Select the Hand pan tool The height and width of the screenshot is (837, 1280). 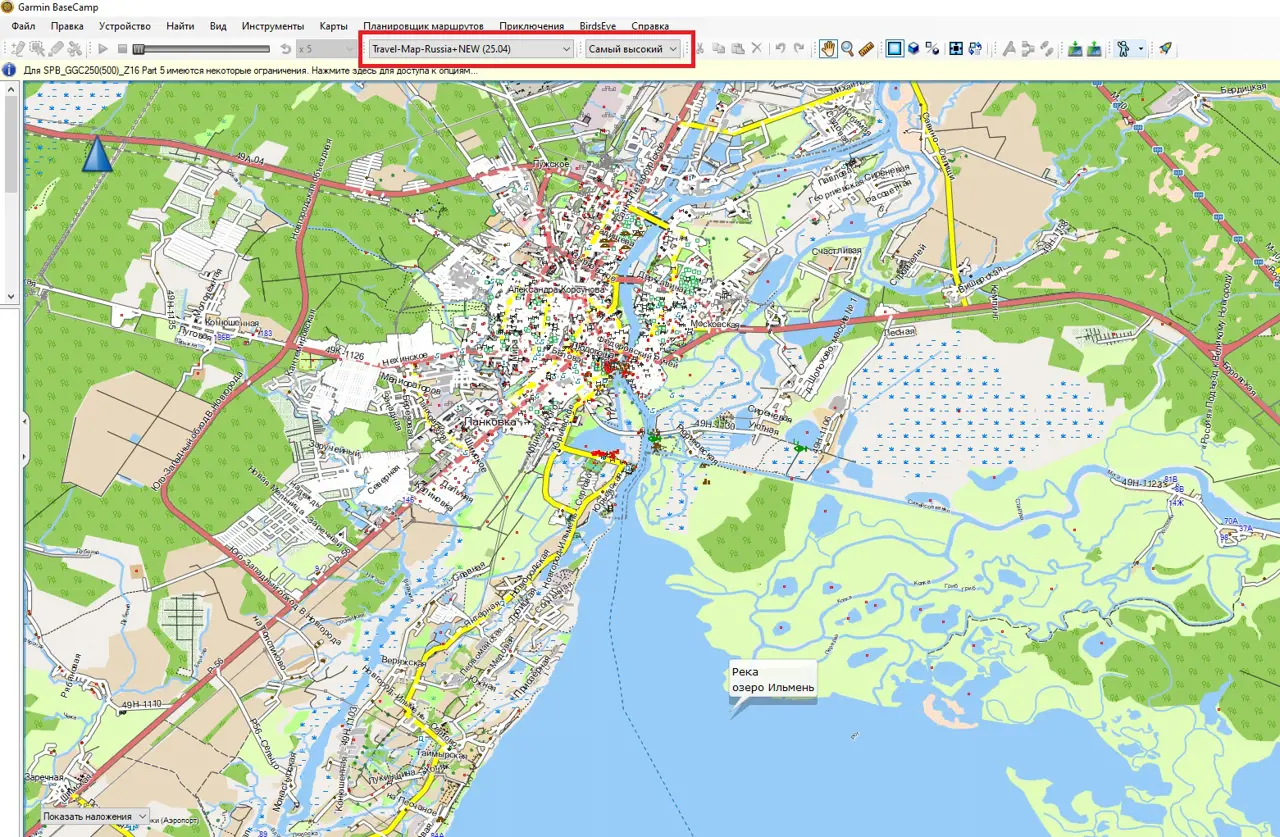click(x=828, y=48)
